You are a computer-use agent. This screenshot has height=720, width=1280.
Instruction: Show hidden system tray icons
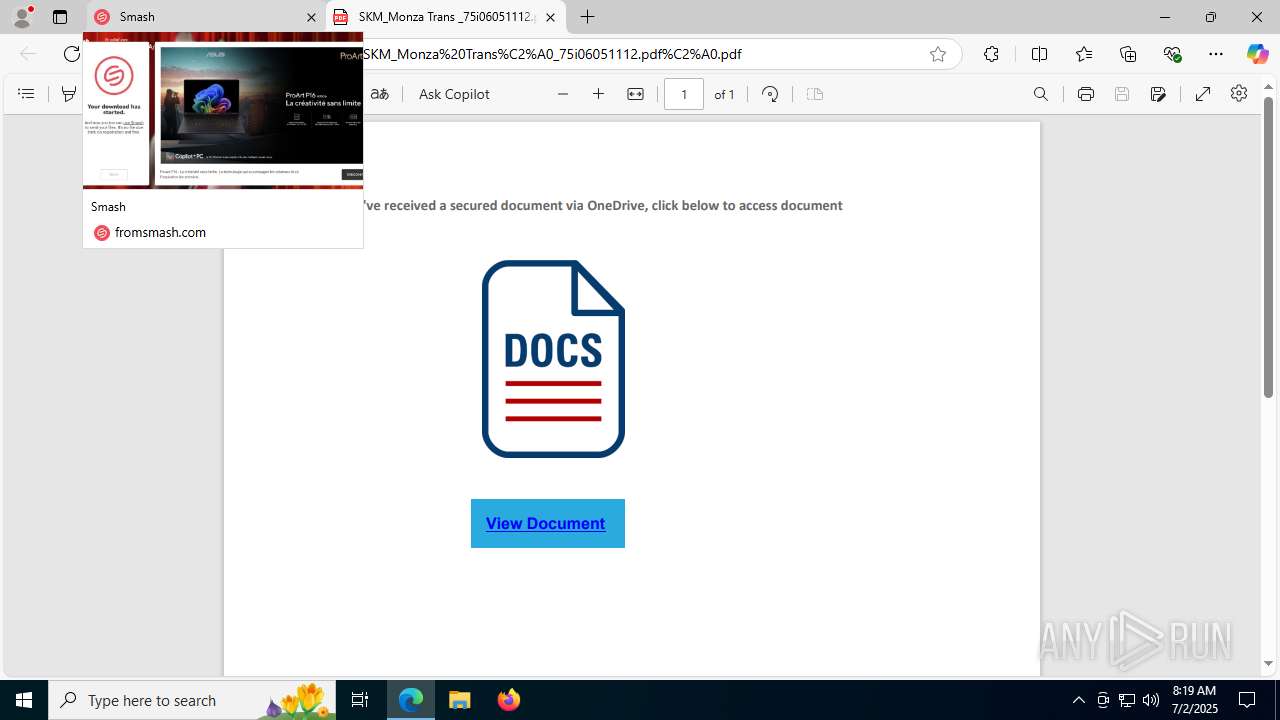1078,700
